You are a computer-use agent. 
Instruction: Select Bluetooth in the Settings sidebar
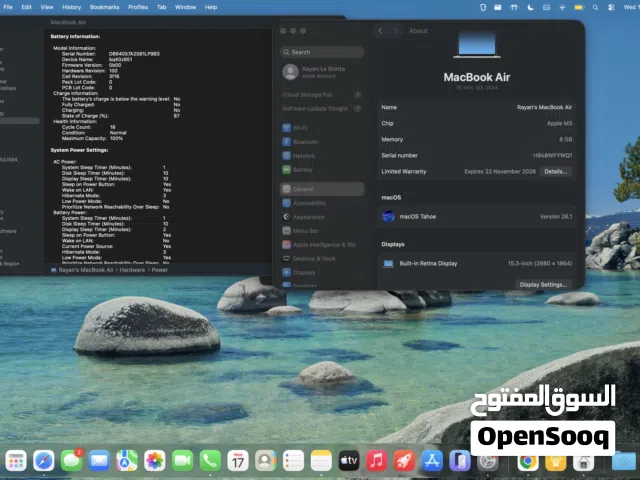(x=322, y=142)
